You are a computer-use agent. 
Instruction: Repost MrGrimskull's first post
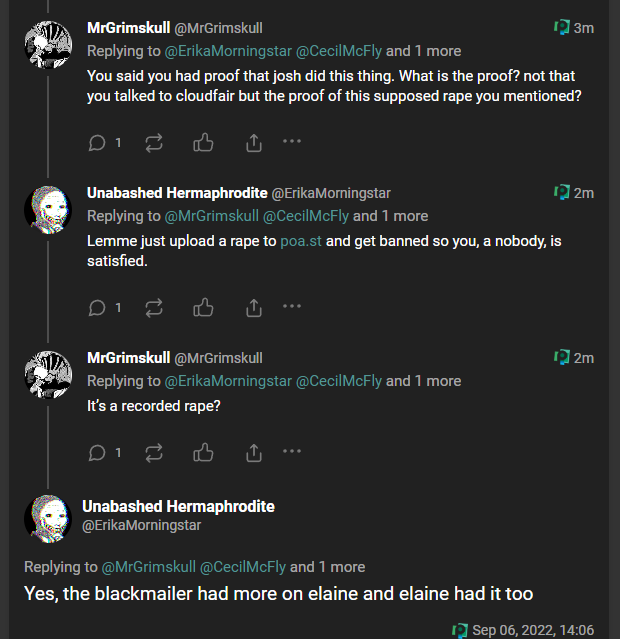(x=154, y=143)
